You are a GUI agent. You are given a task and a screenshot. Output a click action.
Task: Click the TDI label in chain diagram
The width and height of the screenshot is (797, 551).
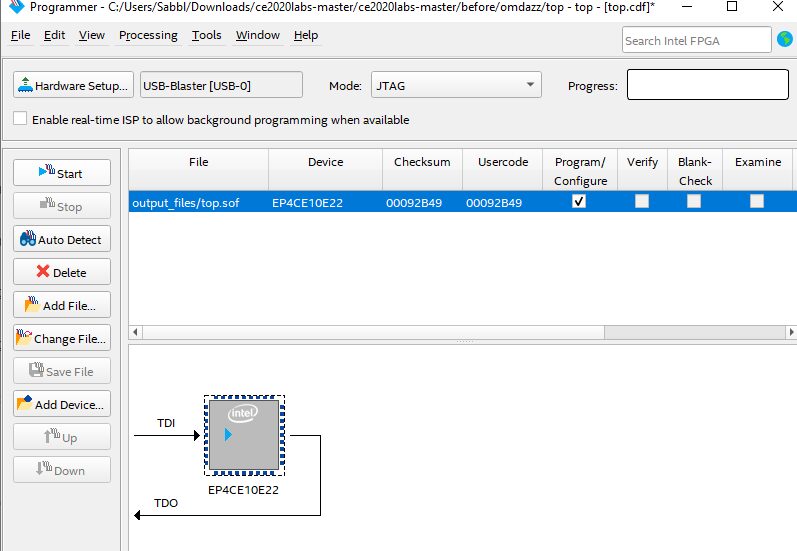point(166,423)
